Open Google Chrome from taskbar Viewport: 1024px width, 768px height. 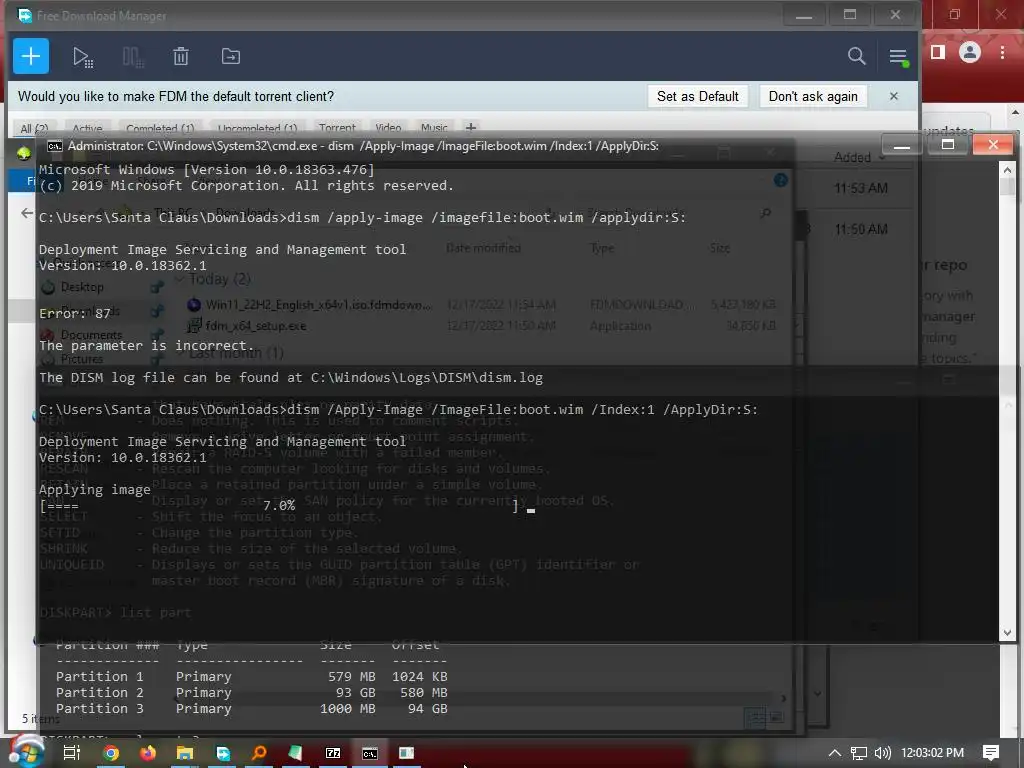point(111,753)
